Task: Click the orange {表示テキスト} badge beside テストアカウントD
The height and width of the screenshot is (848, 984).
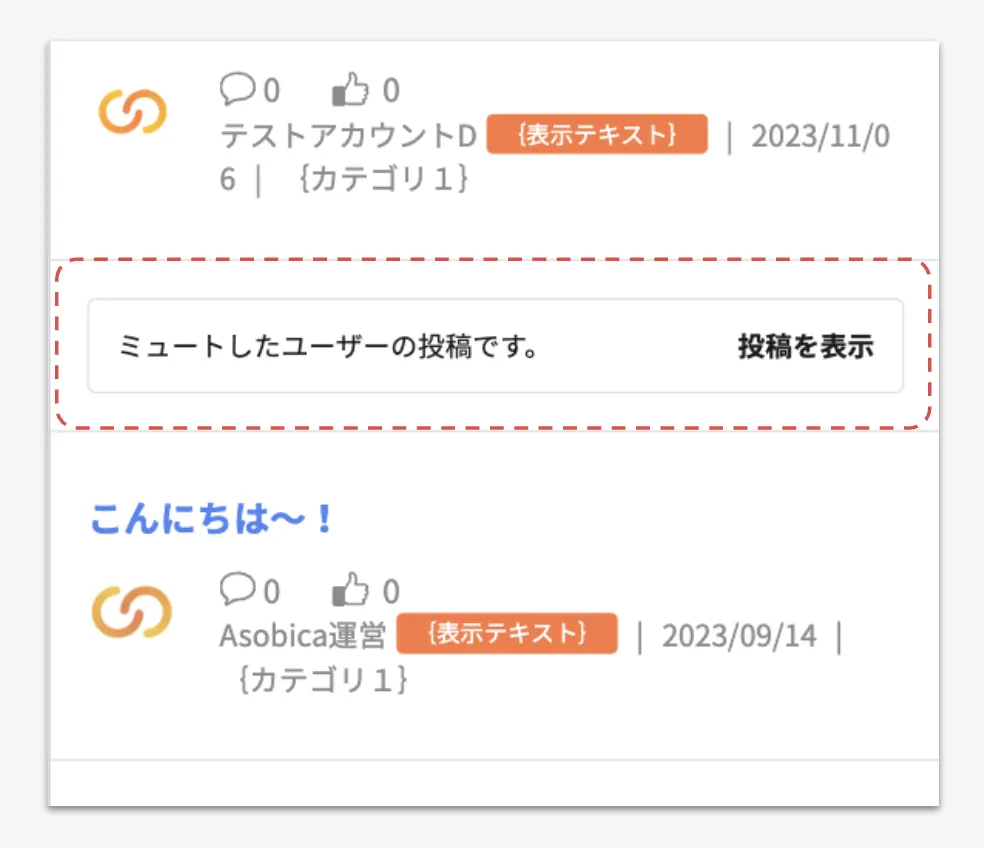Action: click(x=597, y=135)
